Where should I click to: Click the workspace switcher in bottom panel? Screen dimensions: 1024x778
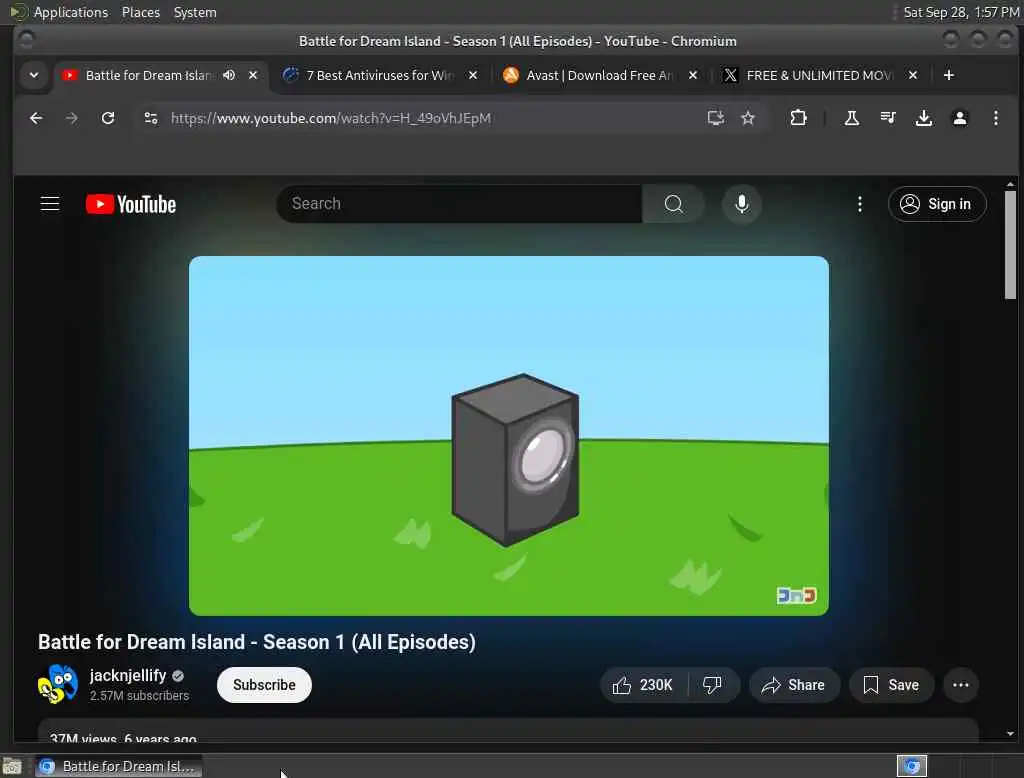tap(958, 766)
